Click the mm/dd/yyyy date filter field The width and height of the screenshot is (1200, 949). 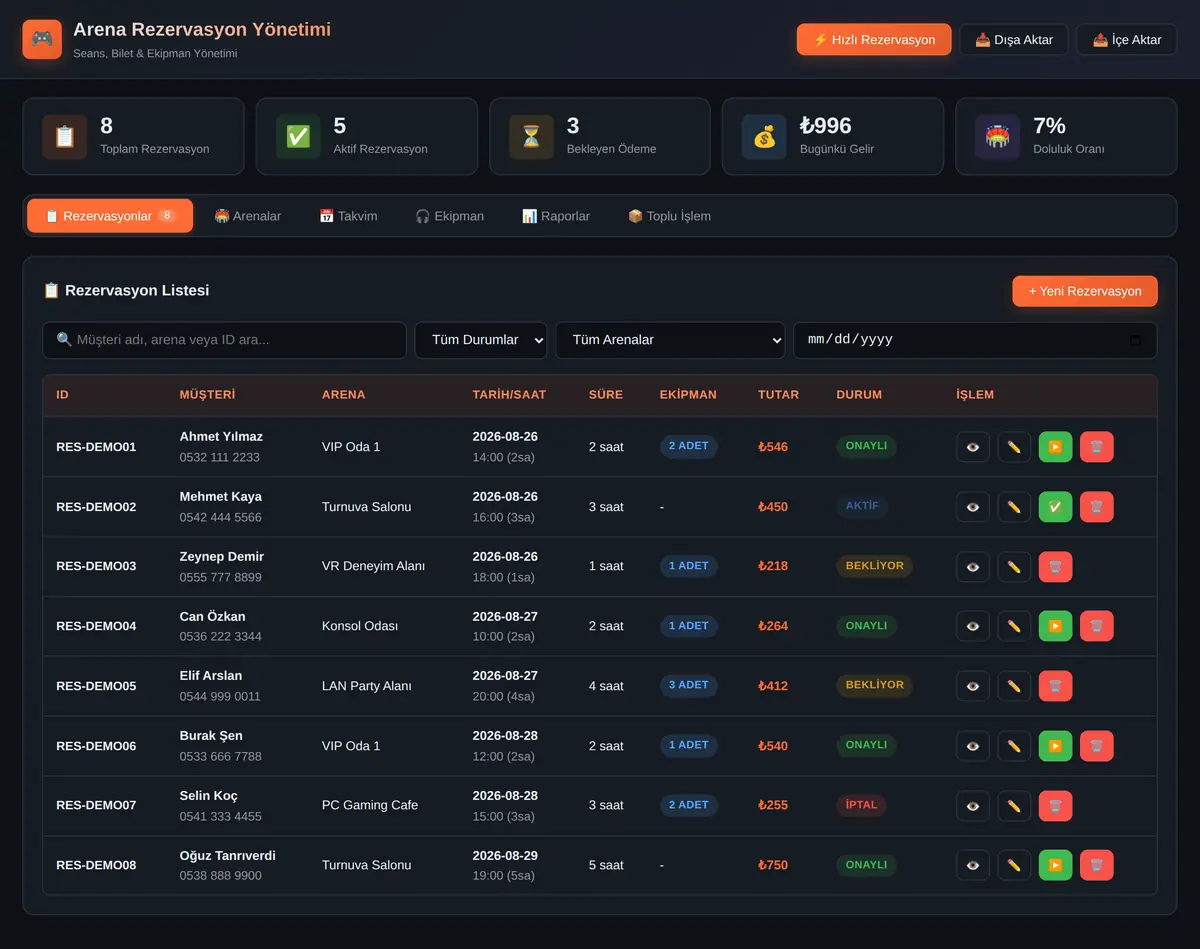pyautogui.click(x=975, y=340)
